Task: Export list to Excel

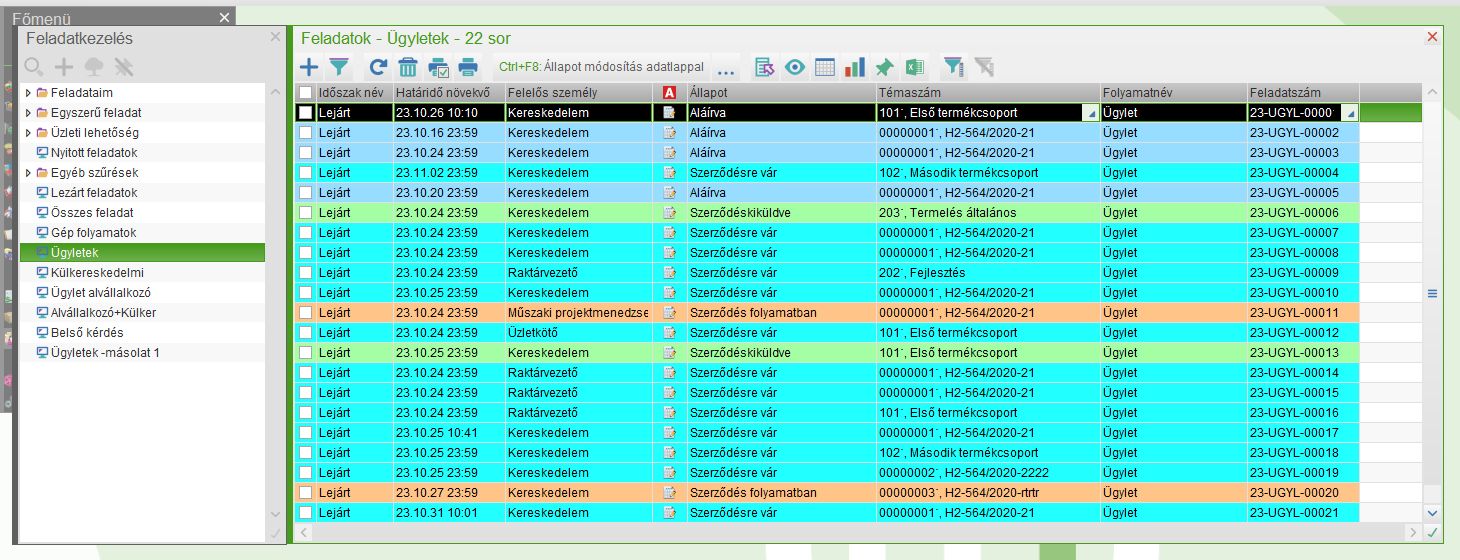Action: click(914, 67)
